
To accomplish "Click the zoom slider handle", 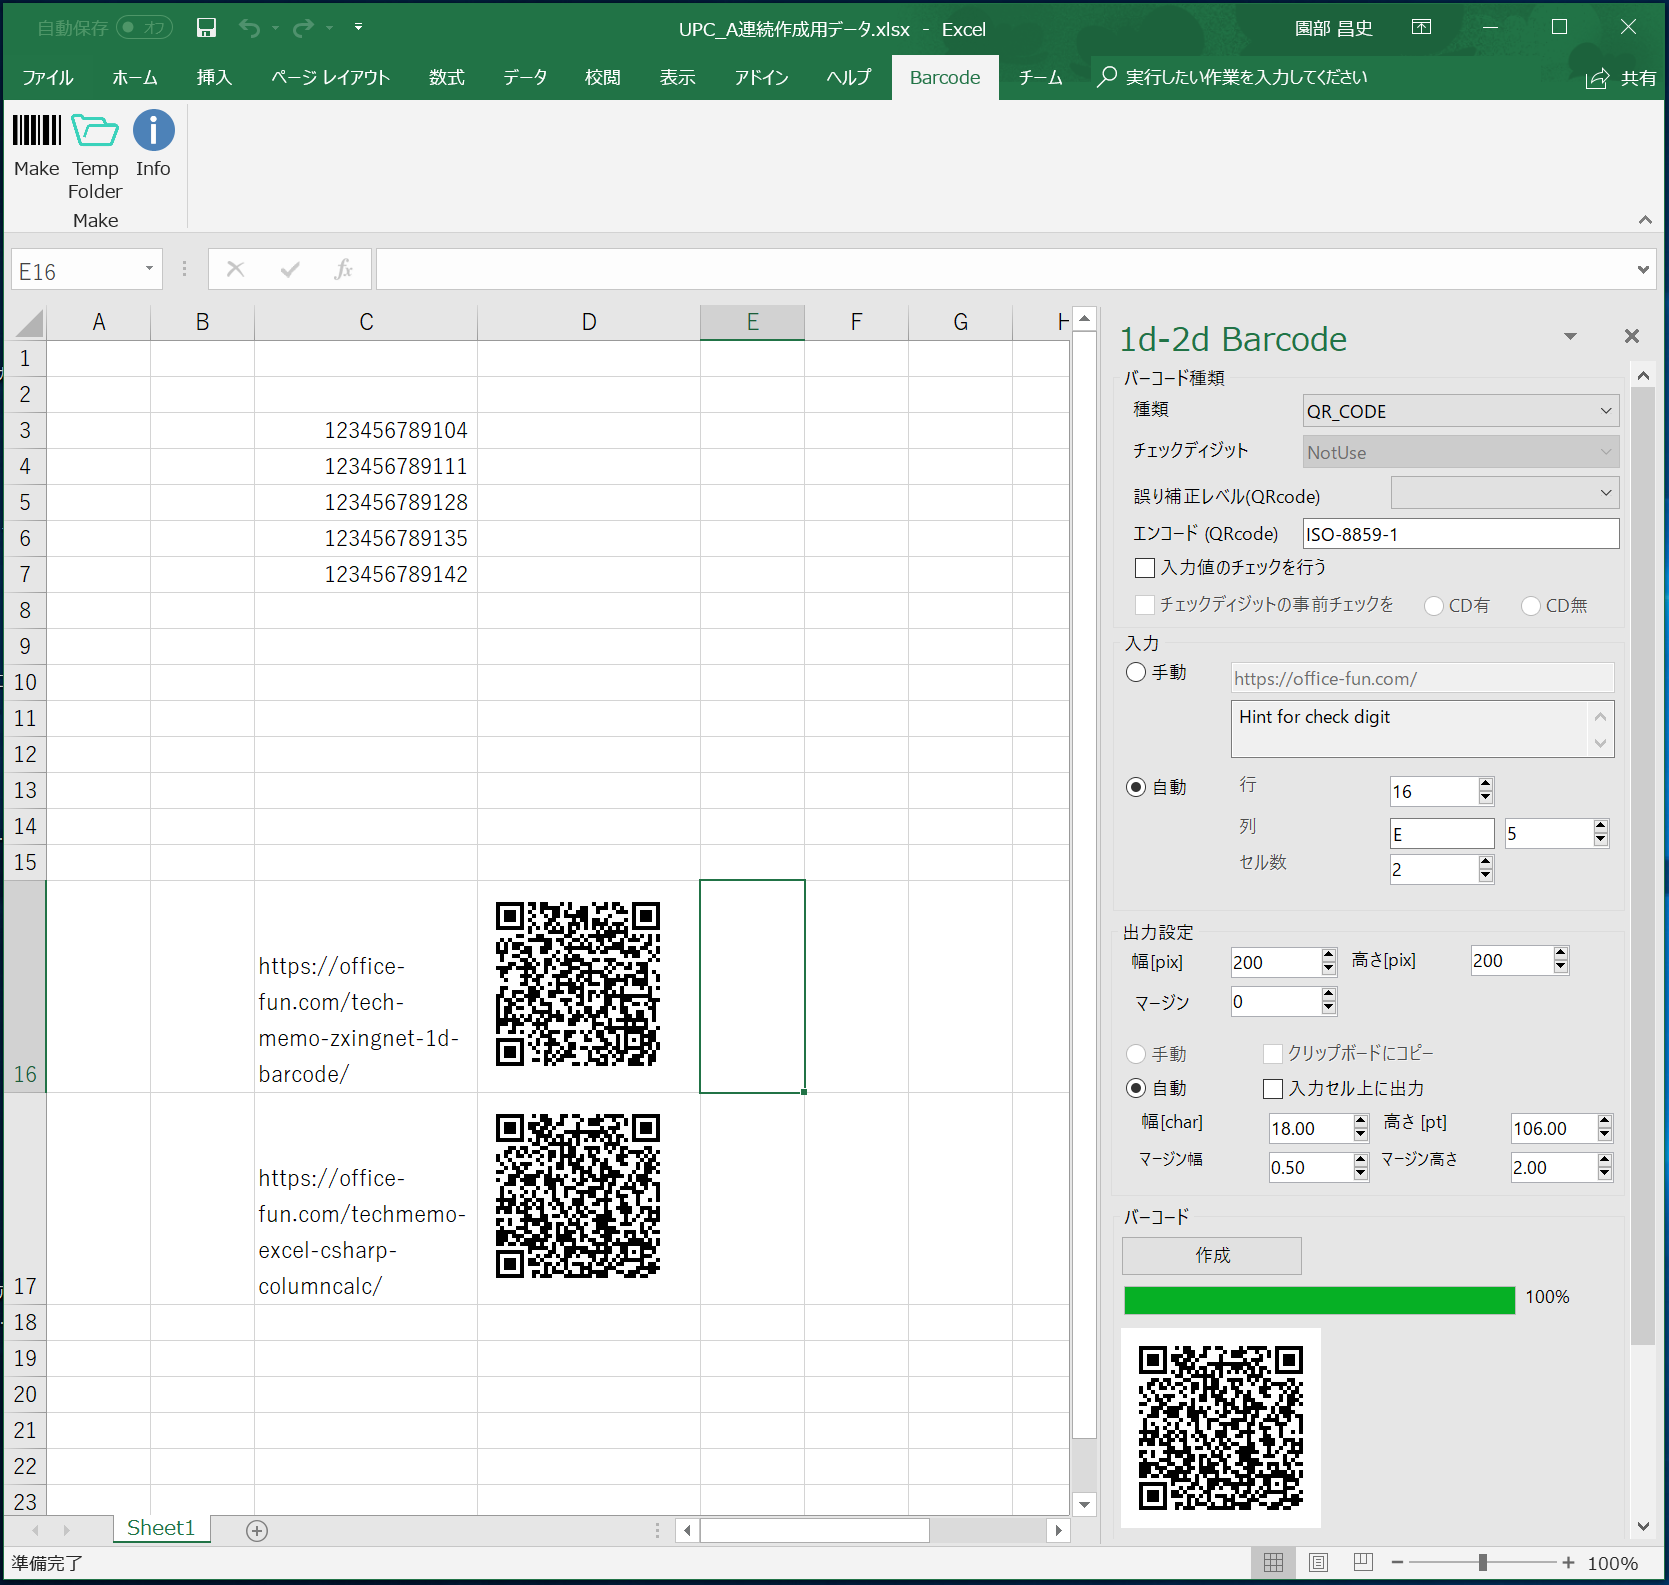I will pyautogui.click(x=1483, y=1563).
